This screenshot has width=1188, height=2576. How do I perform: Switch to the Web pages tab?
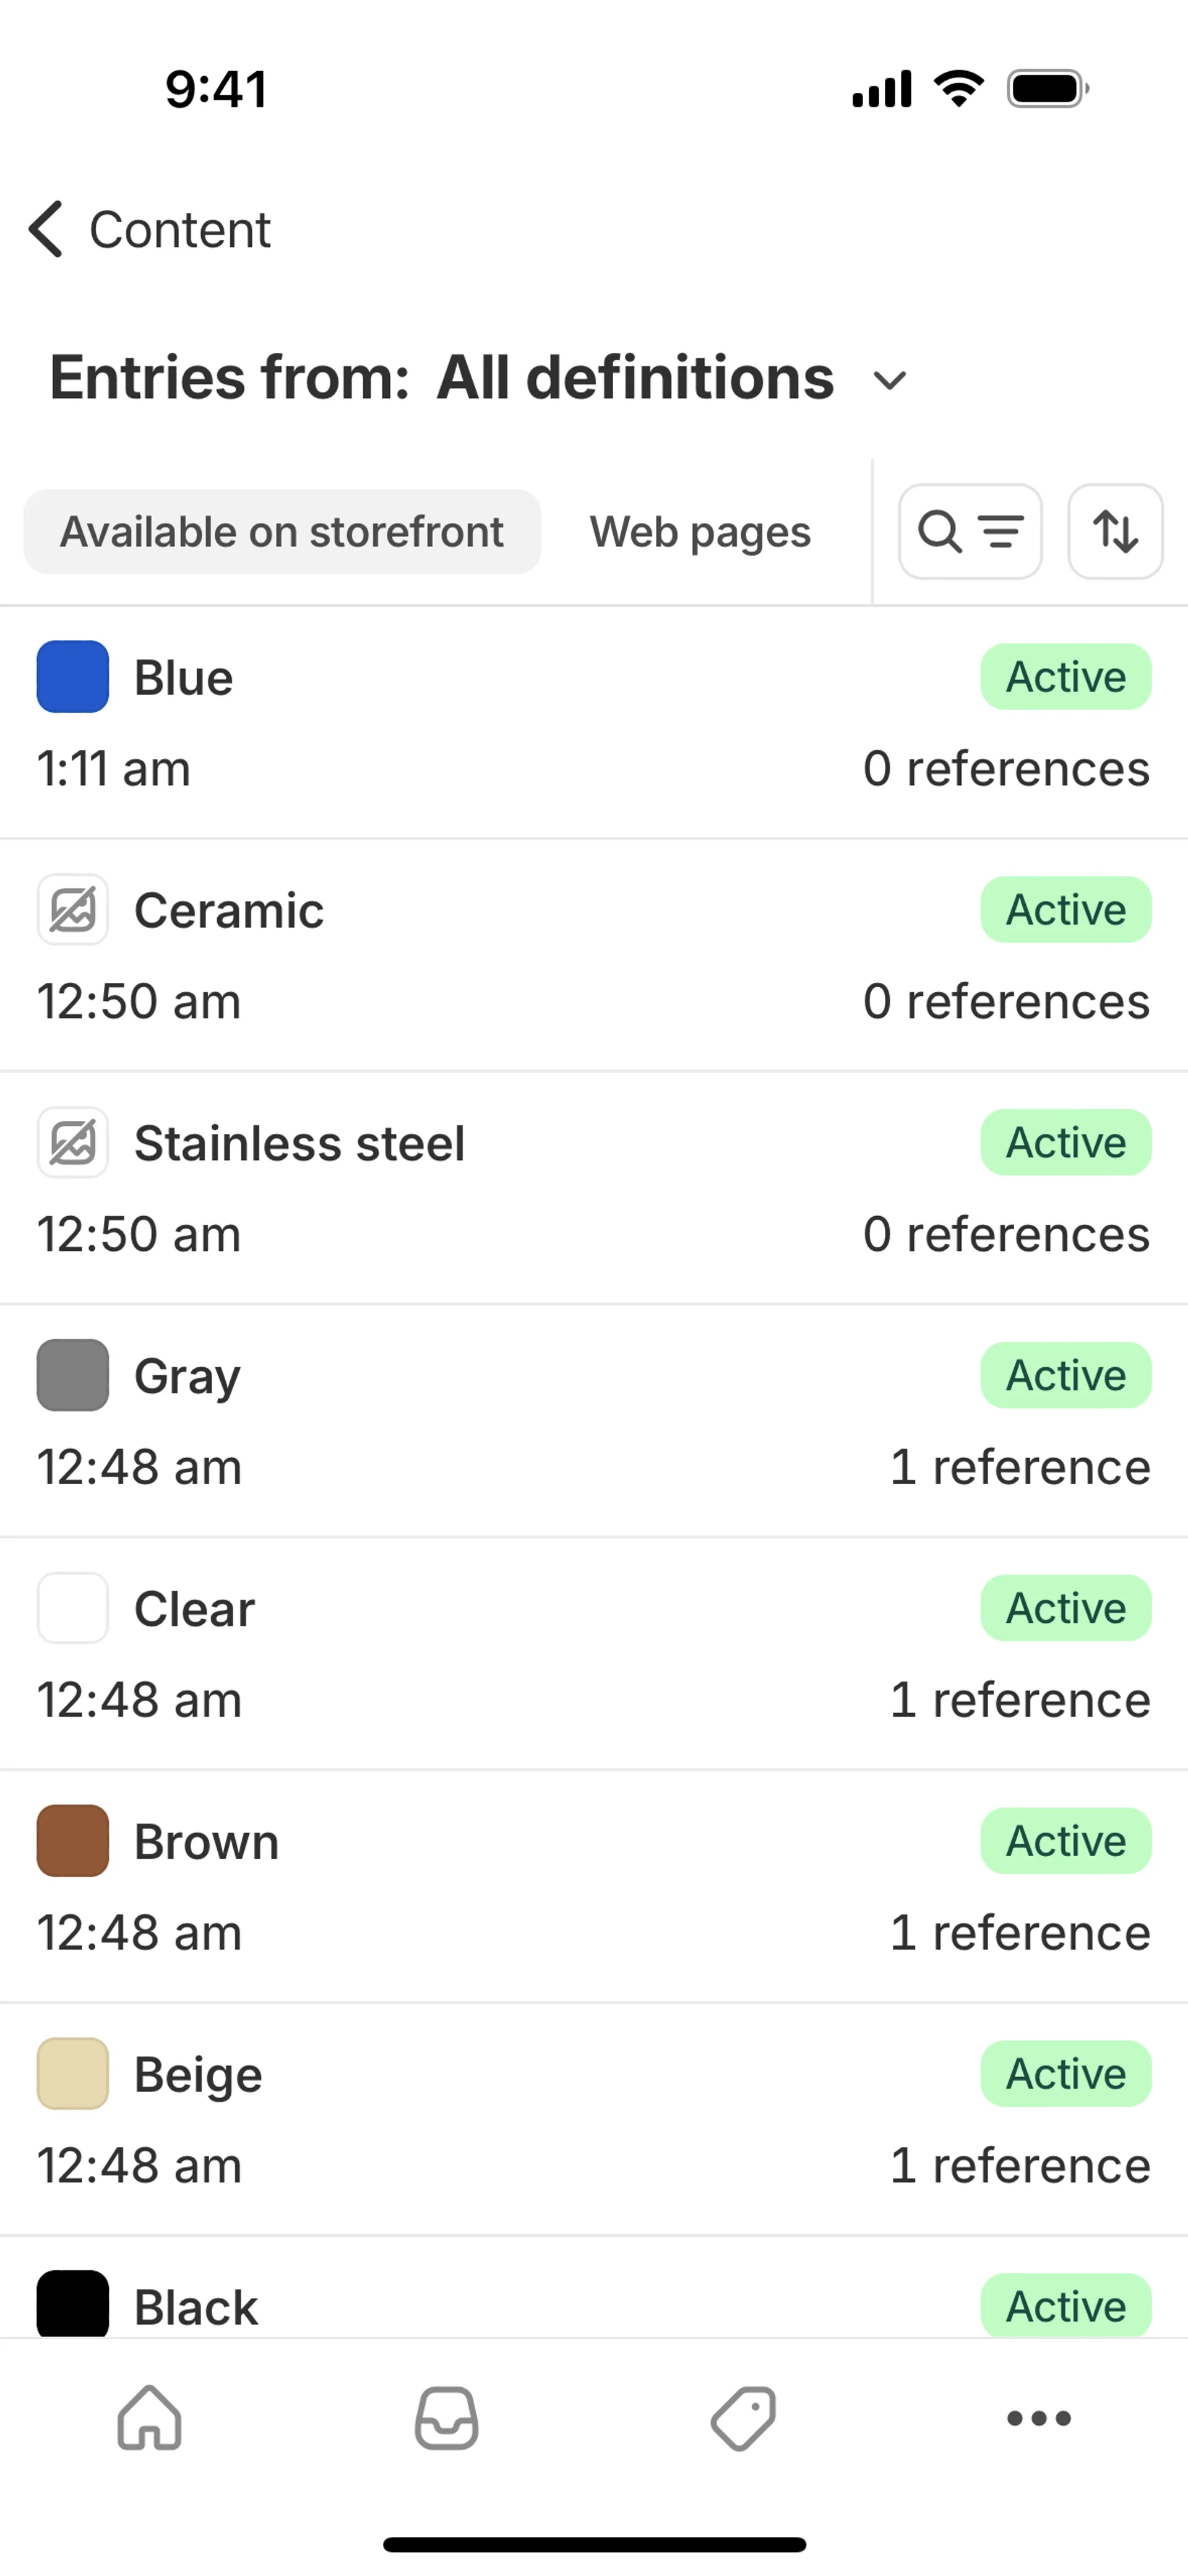pyautogui.click(x=700, y=531)
